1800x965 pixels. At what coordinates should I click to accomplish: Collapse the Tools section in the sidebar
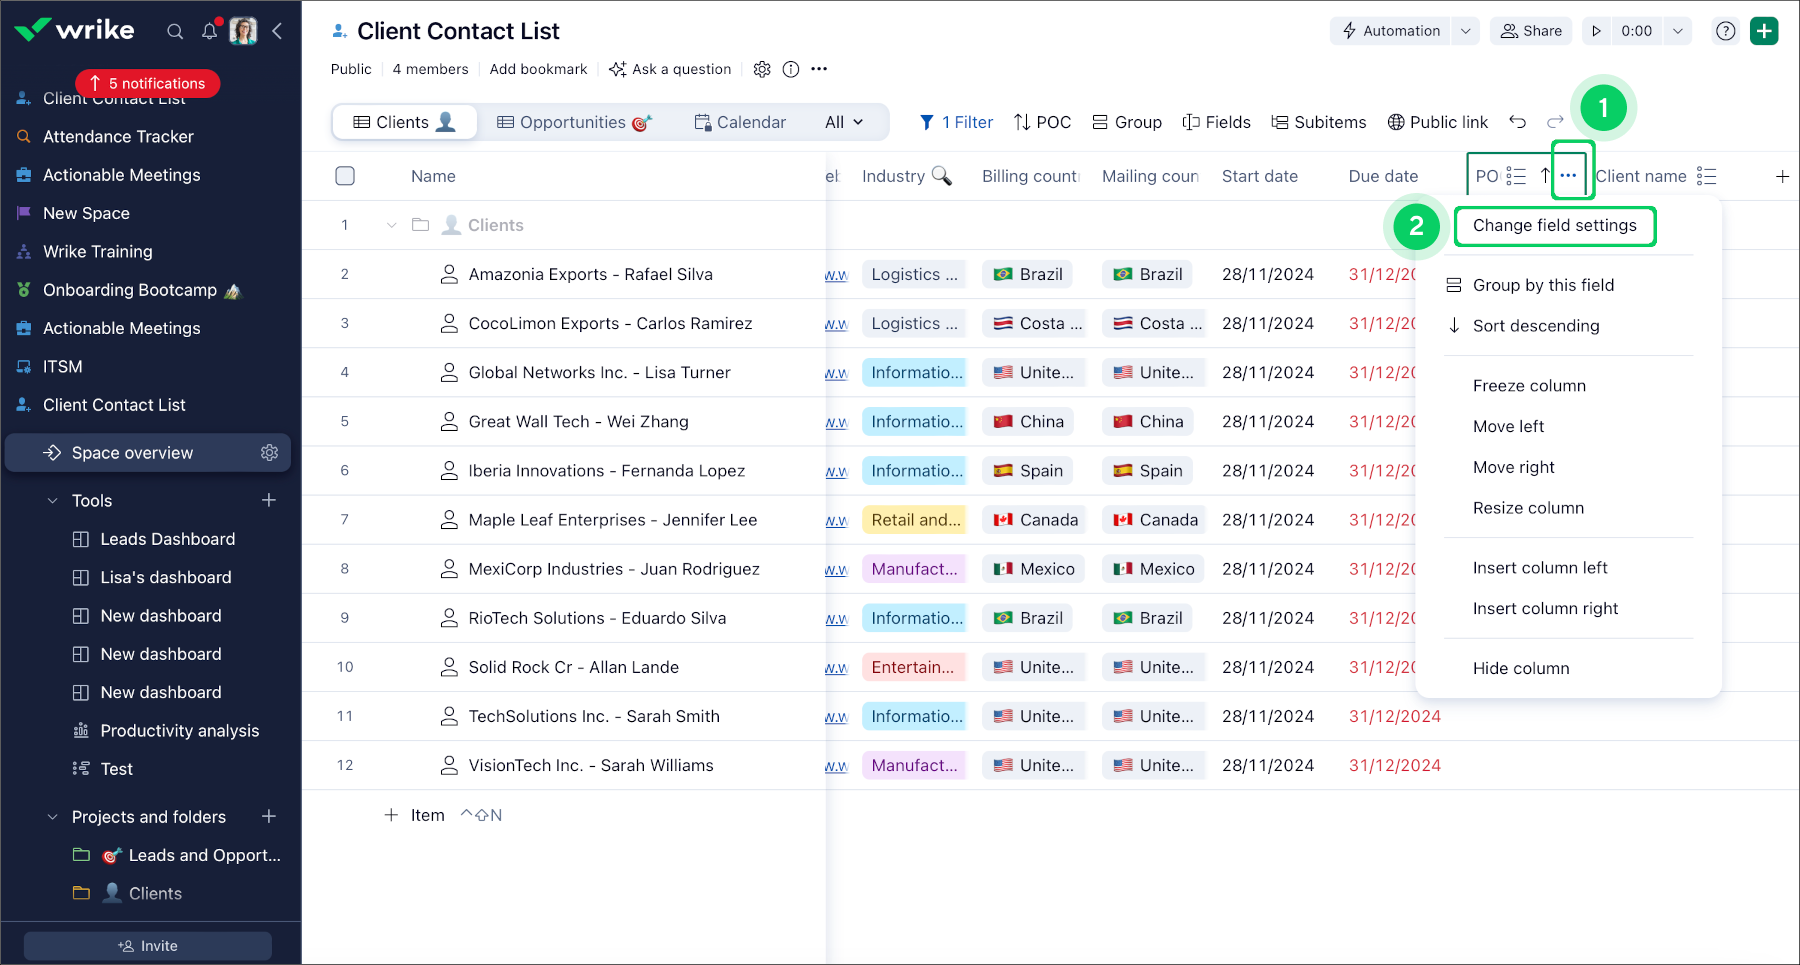point(52,500)
